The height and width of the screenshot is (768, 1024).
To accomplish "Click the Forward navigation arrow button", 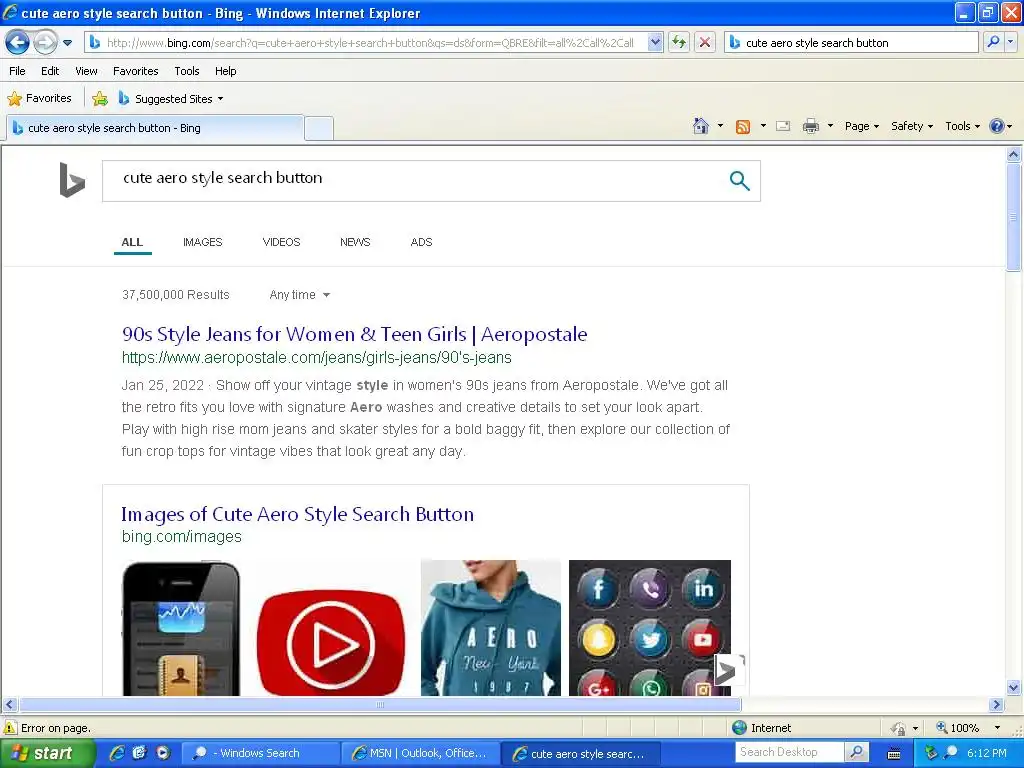I will 45,43.
